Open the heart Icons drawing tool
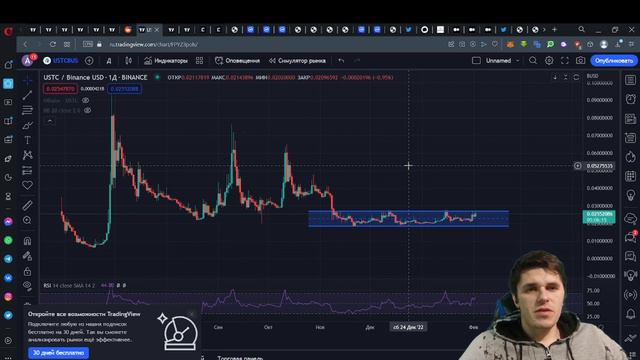Image resolution: width=640 pixels, height=360 pixels. 27,185
